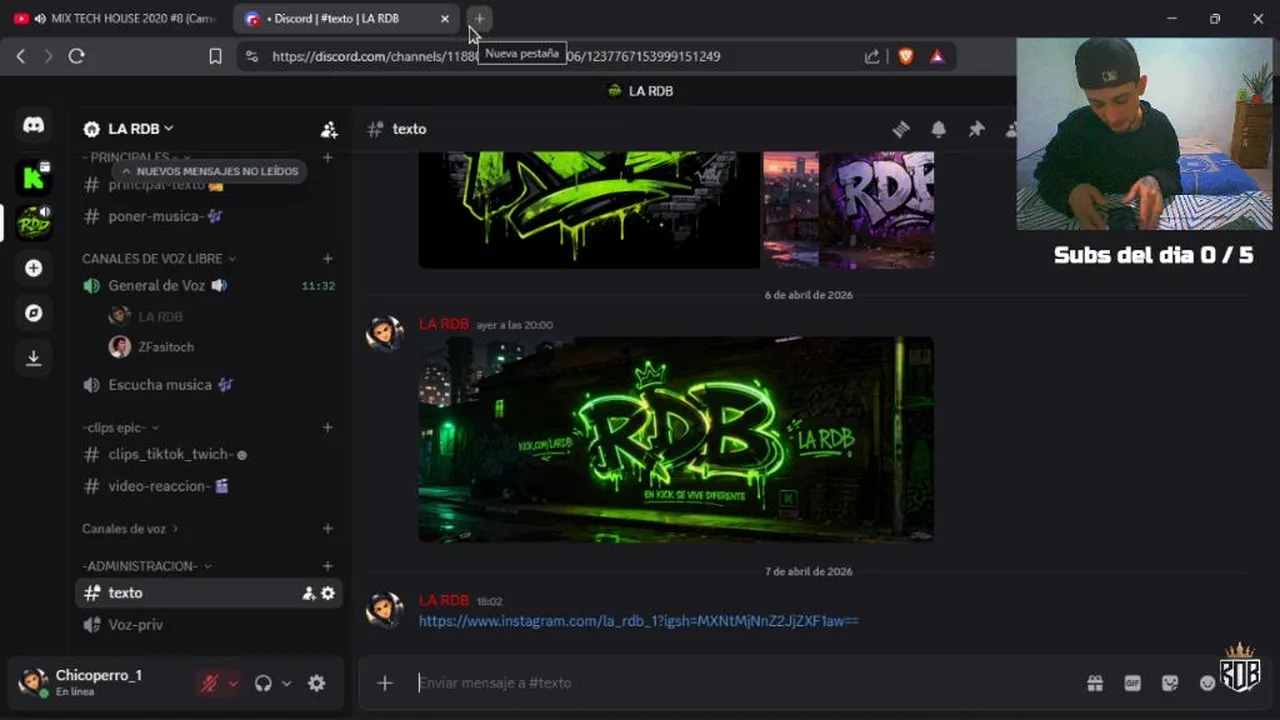The image size is (1280, 720).
Task: Collapse the clips epic category
Action: pos(121,427)
